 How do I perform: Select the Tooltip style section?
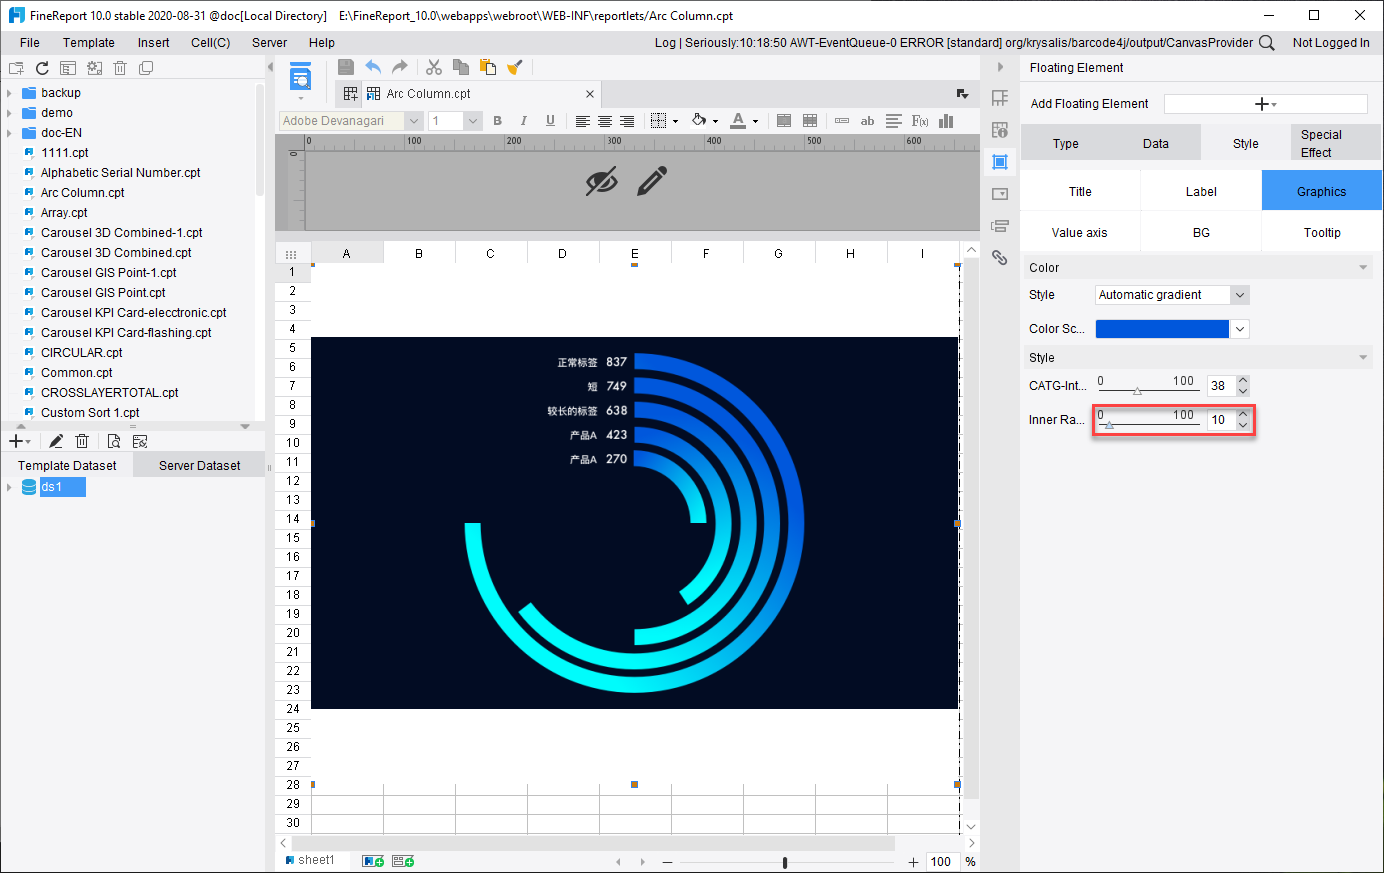[x=1321, y=233]
